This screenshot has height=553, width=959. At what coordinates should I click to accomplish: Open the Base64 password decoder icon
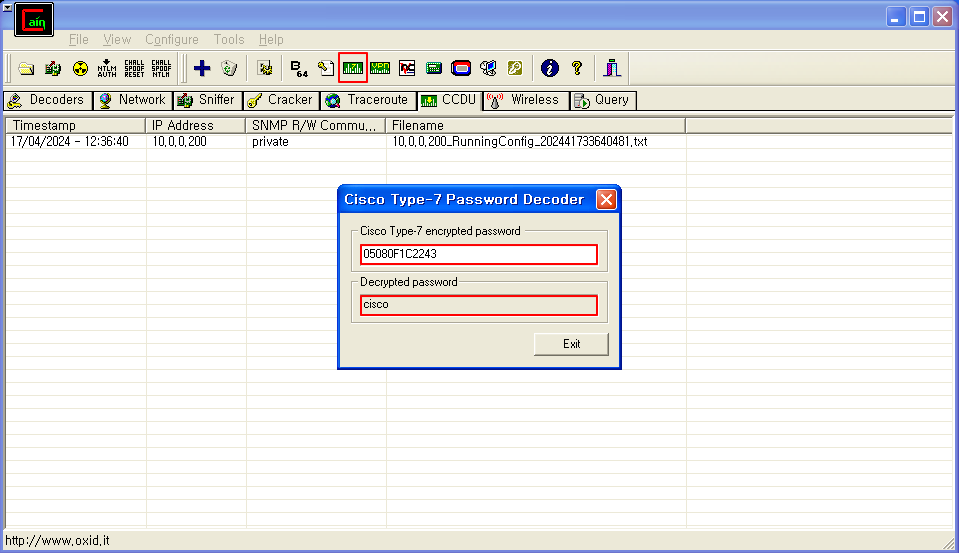(x=299, y=69)
